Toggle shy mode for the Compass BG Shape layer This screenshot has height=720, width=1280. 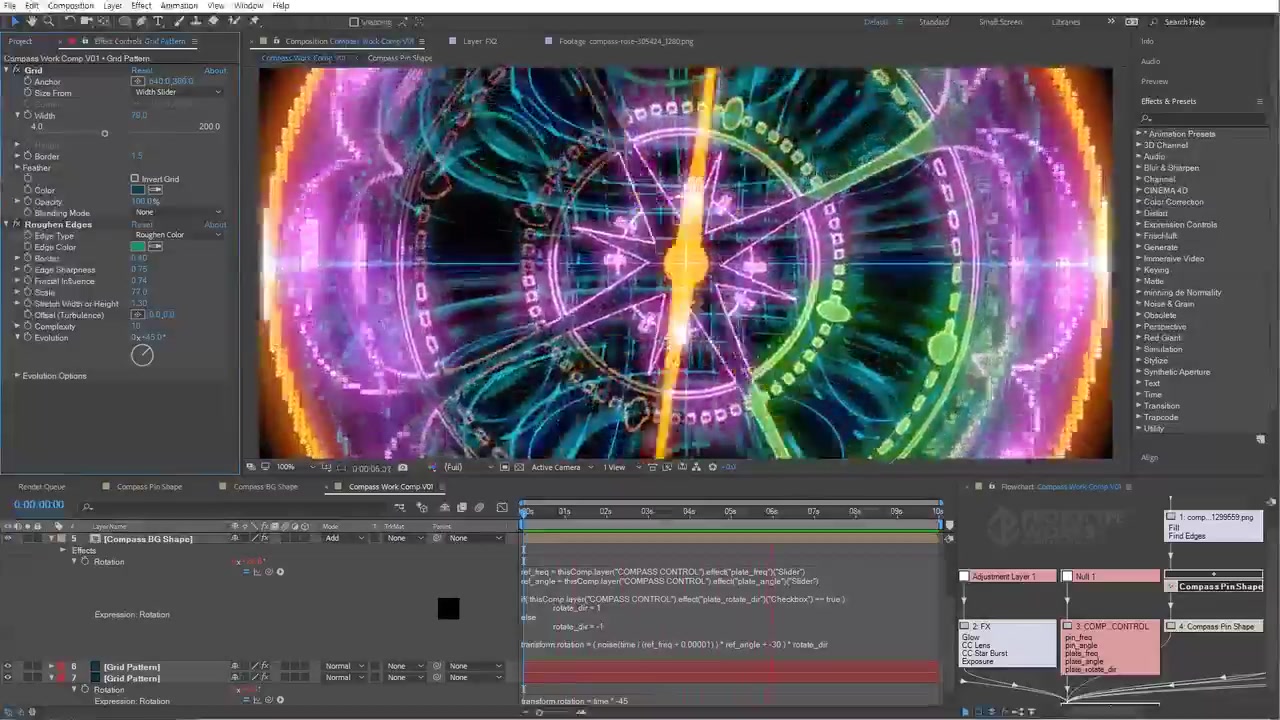pyautogui.click(x=235, y=539)
